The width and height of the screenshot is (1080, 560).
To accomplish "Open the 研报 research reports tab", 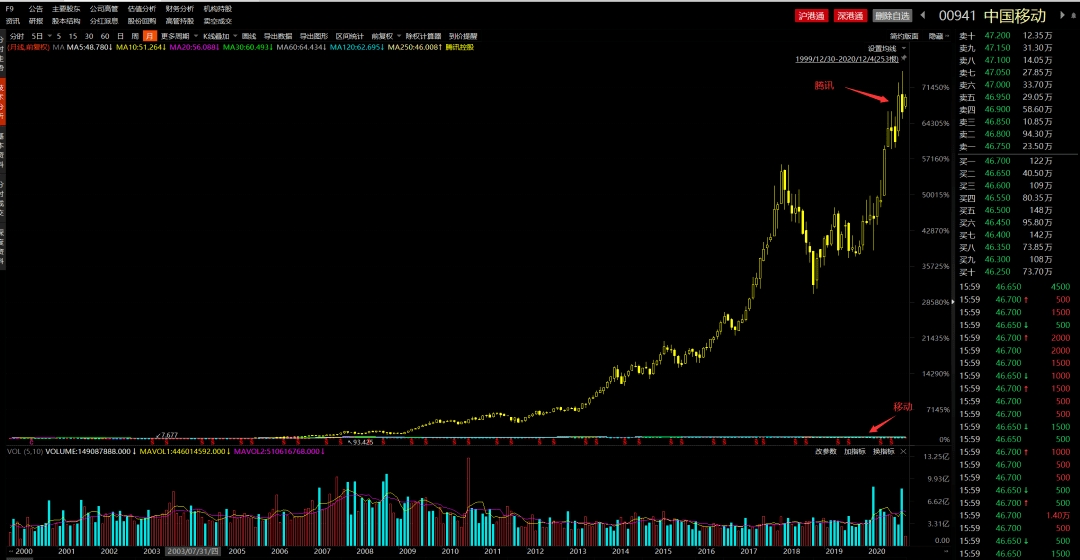I will pyautogui.click(x=36, y=21).
